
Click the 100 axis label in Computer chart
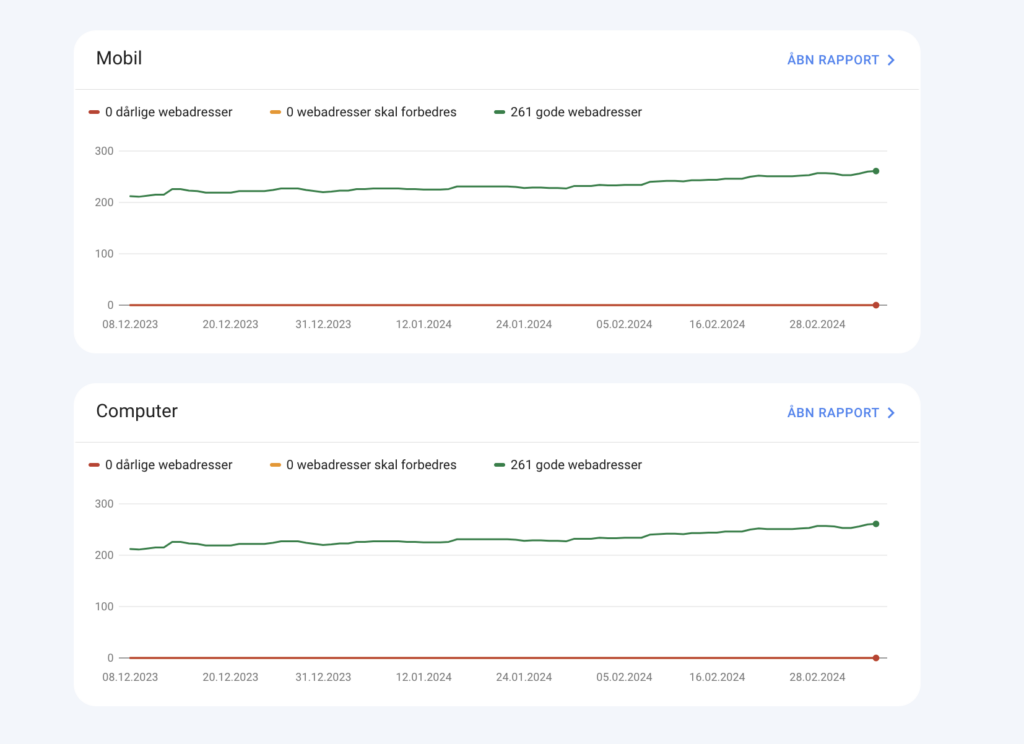click(104, 606)
